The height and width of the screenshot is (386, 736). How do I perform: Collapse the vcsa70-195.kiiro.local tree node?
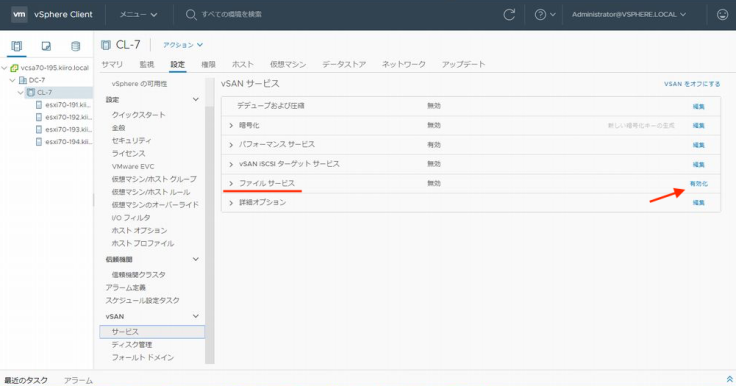(x=4, y=68)
